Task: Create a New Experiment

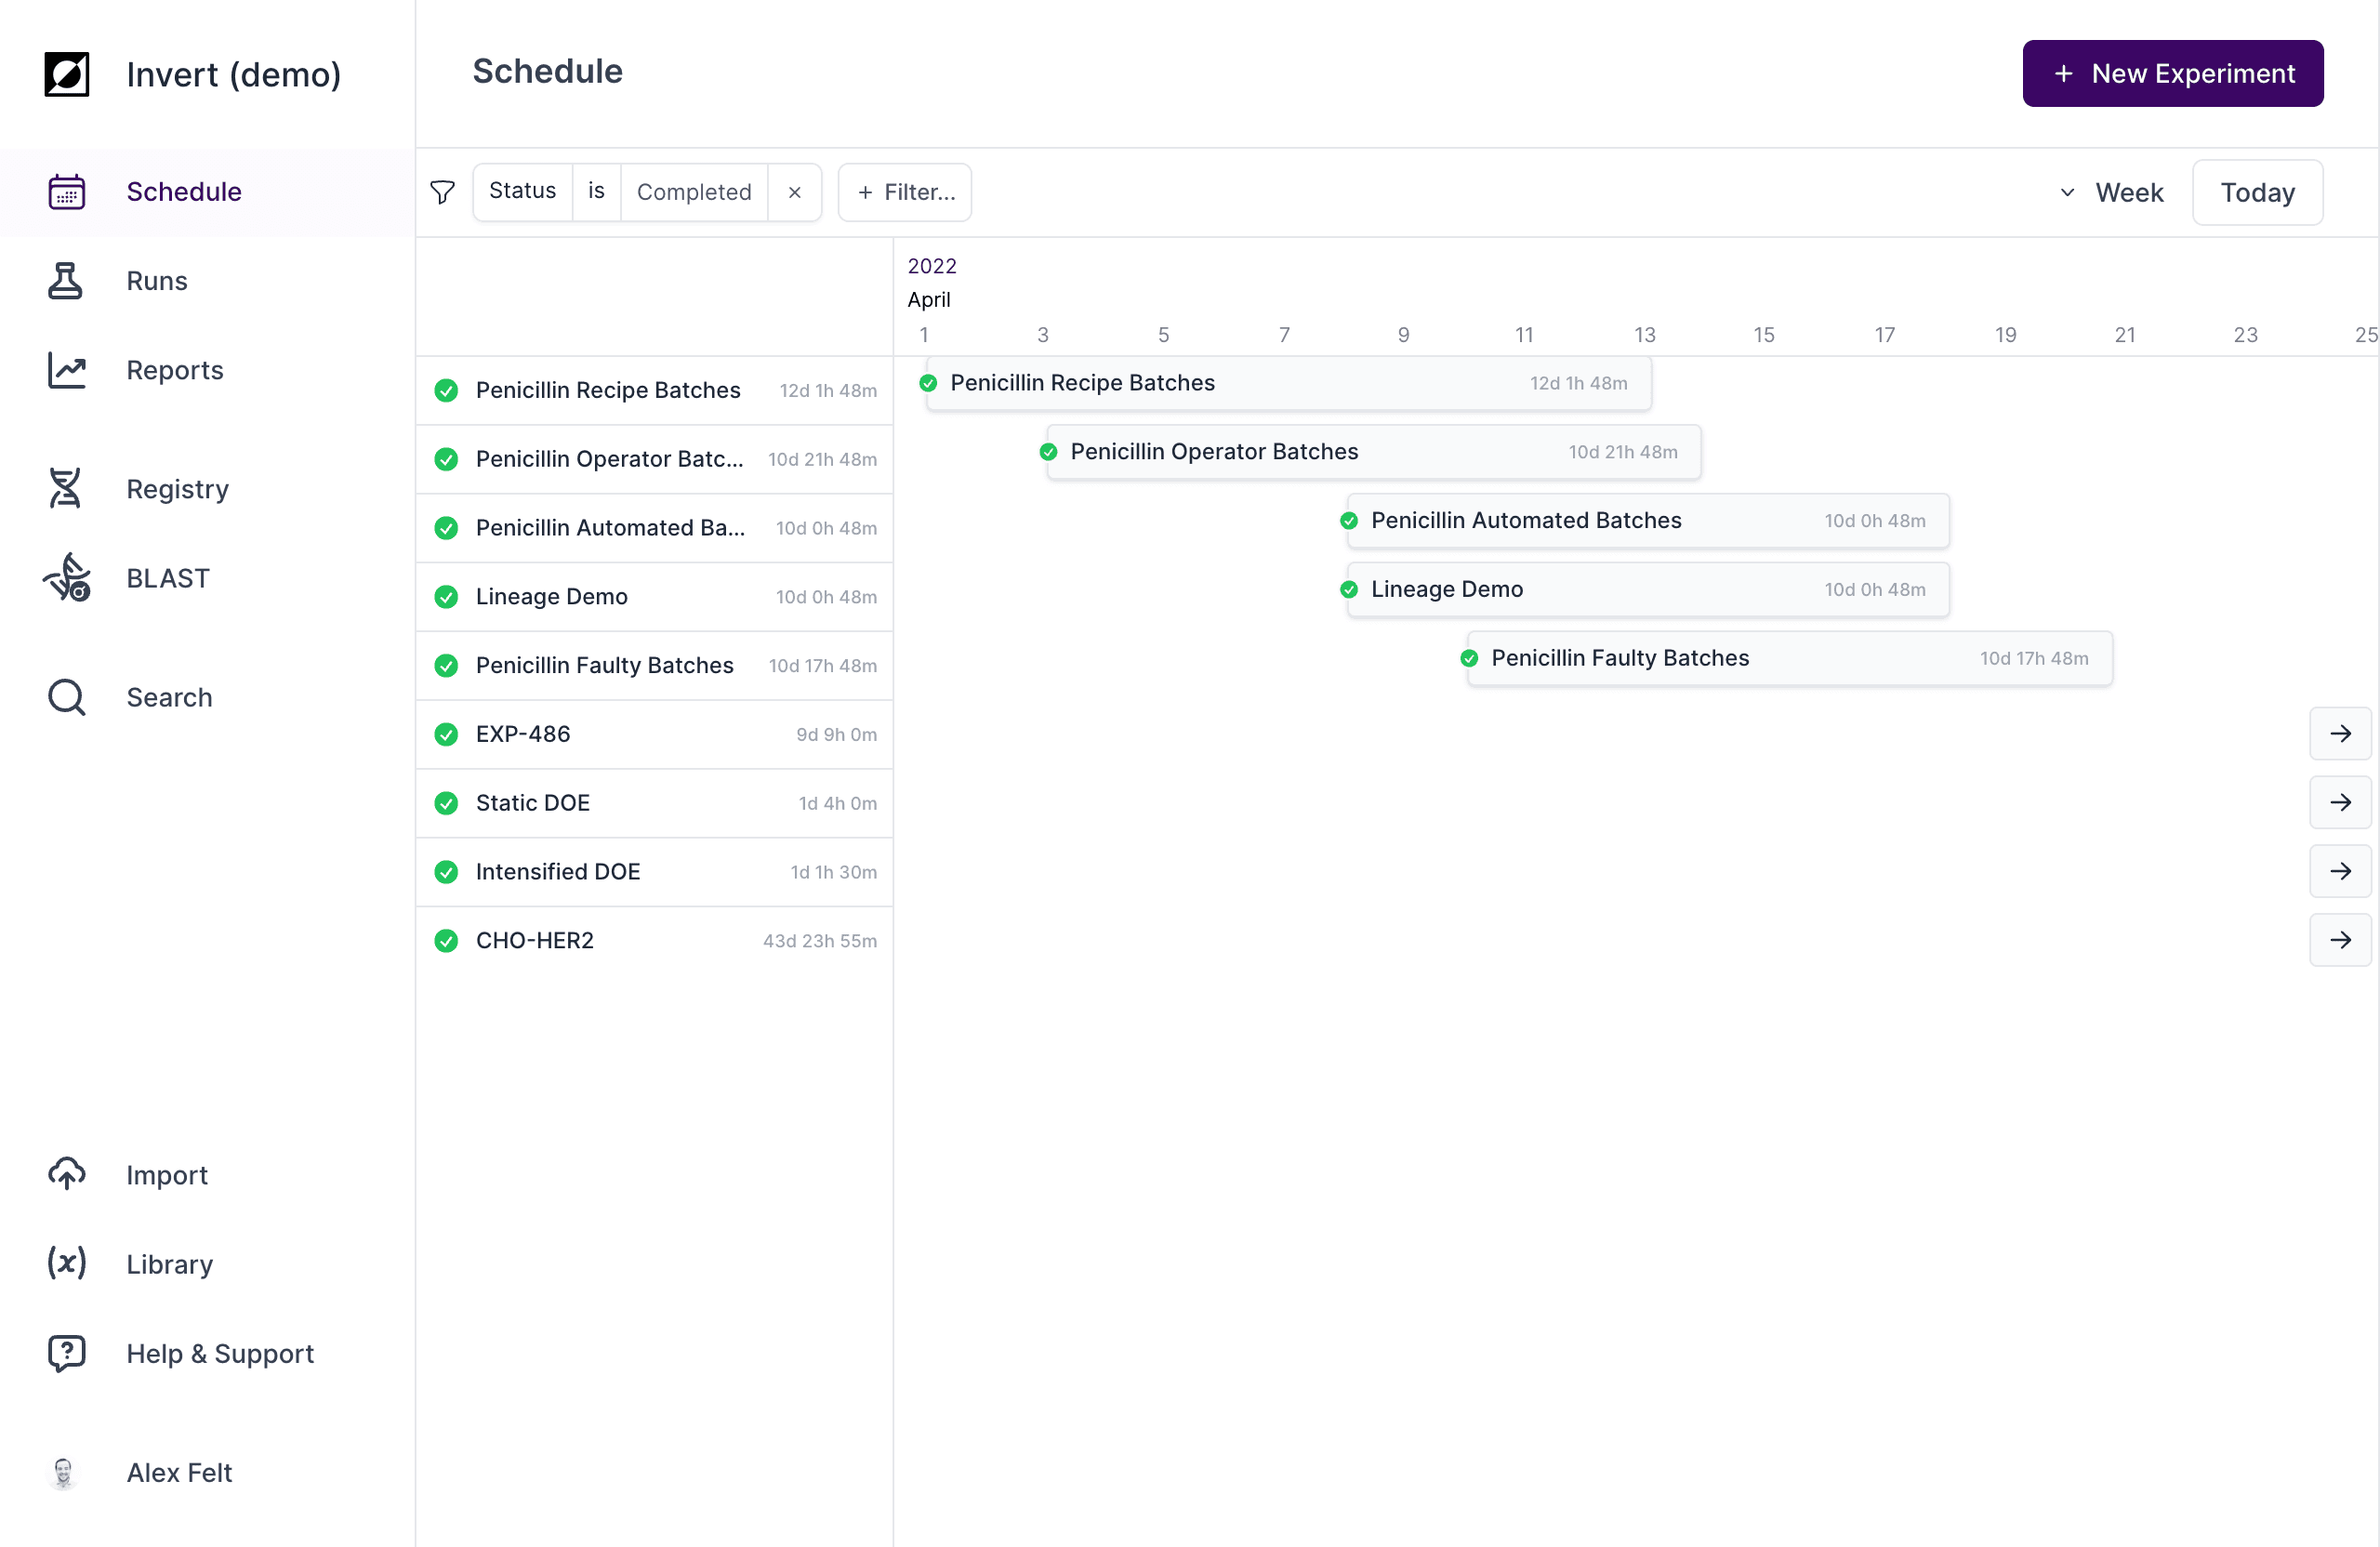Action: point(2172,74)
